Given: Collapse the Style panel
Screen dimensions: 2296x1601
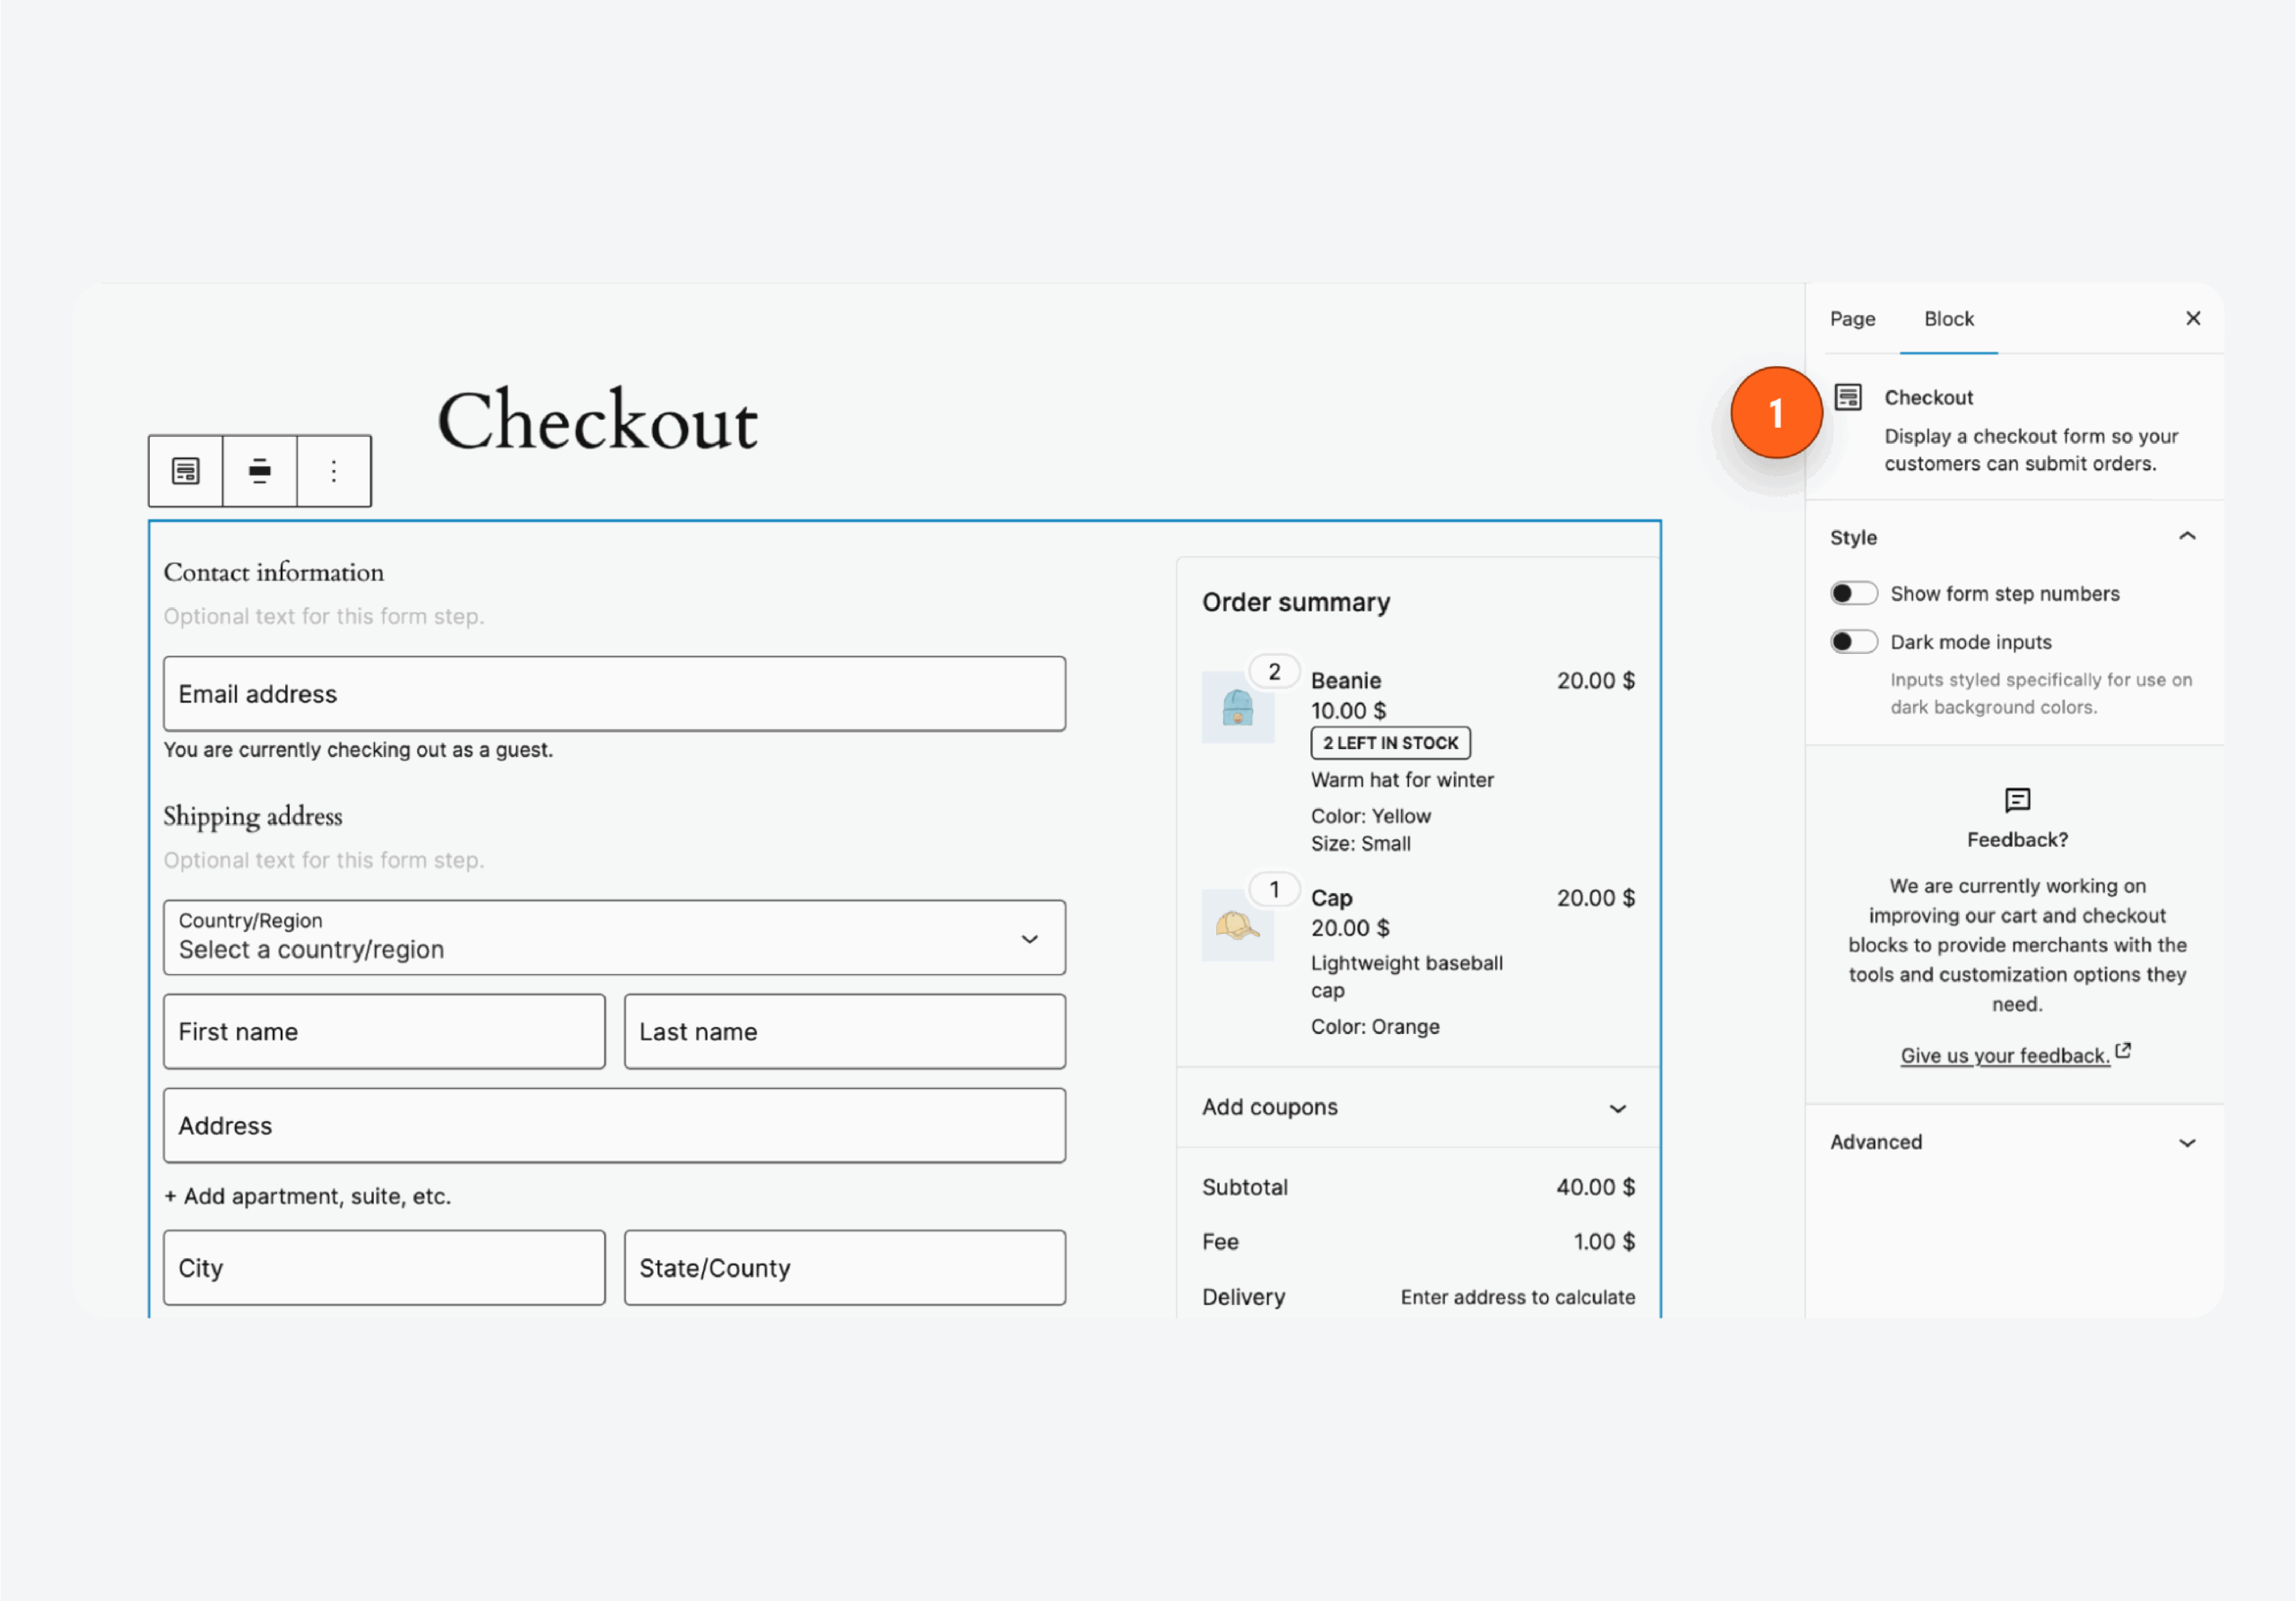Looking at the screenshot, I should (2186, 536).
